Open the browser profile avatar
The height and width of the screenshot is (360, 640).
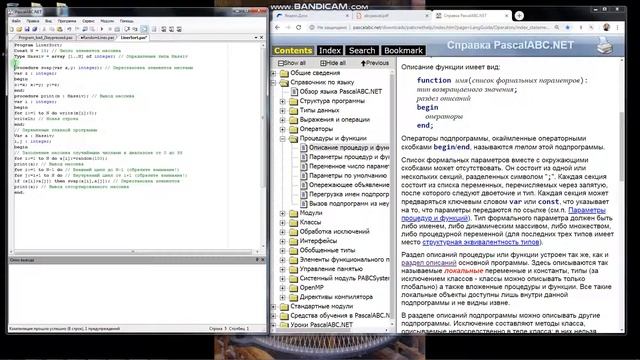[606, 27]
